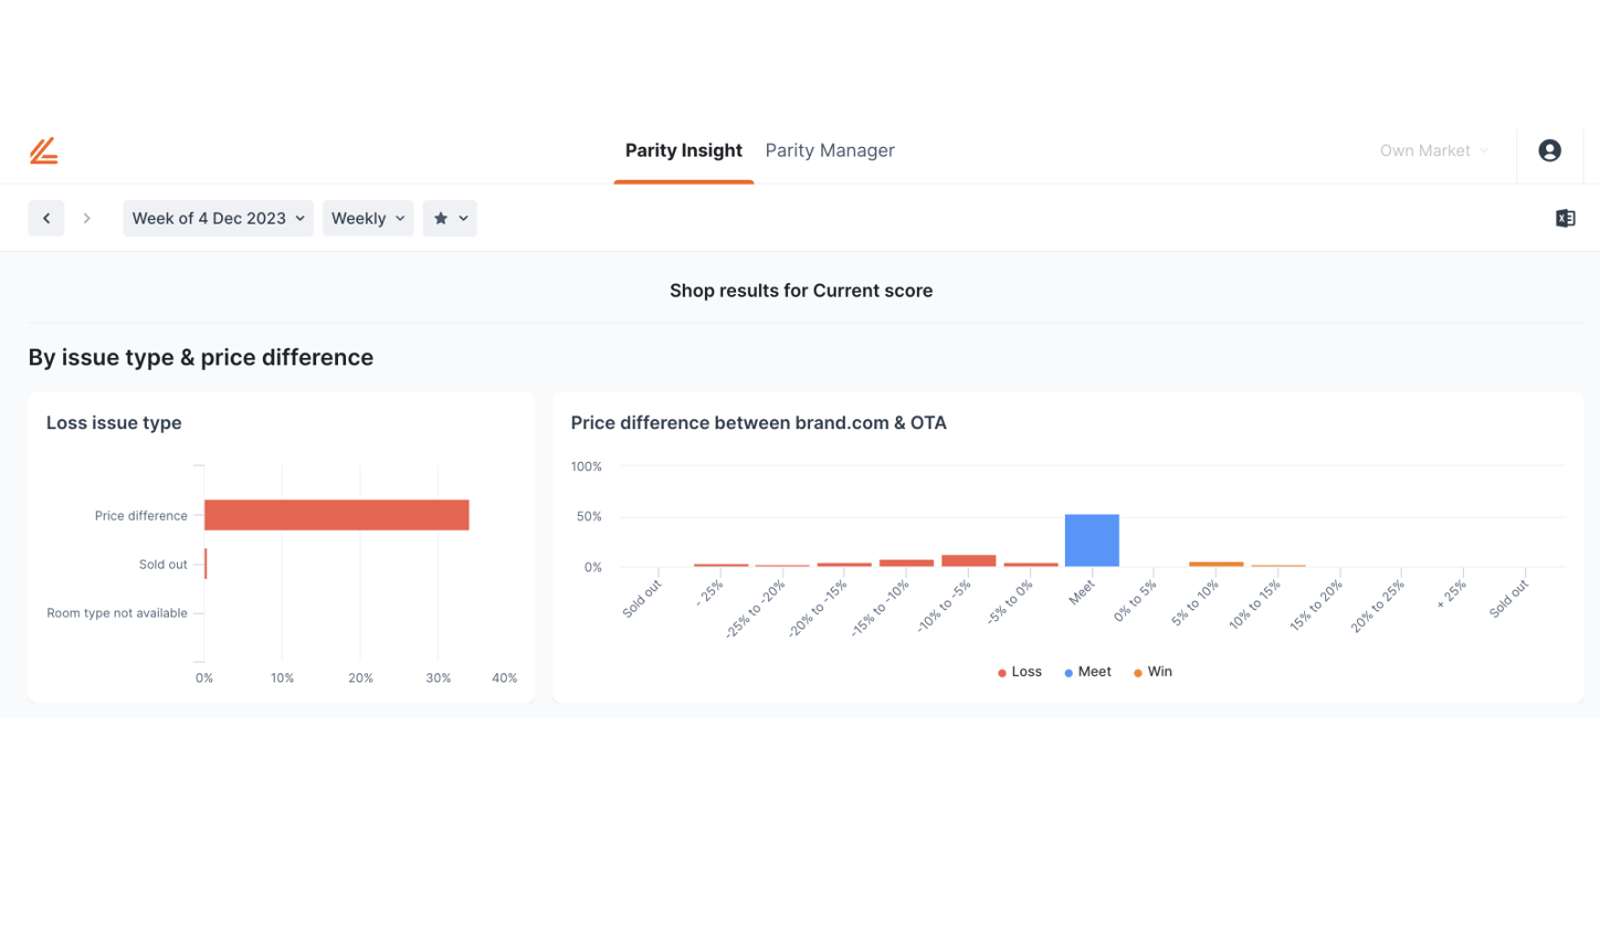Screen dimensions: 1600x937
Task: Click the -15% to -10% loss bar
Action: click(906, 563)
